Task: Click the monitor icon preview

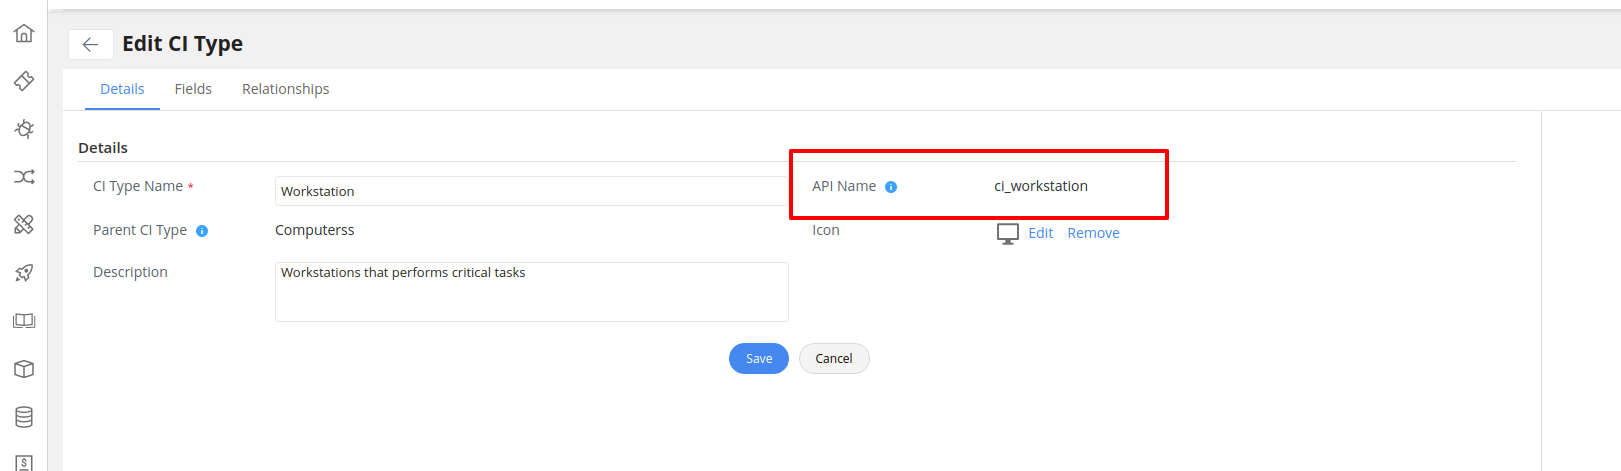Action: tap(1007, 233)
